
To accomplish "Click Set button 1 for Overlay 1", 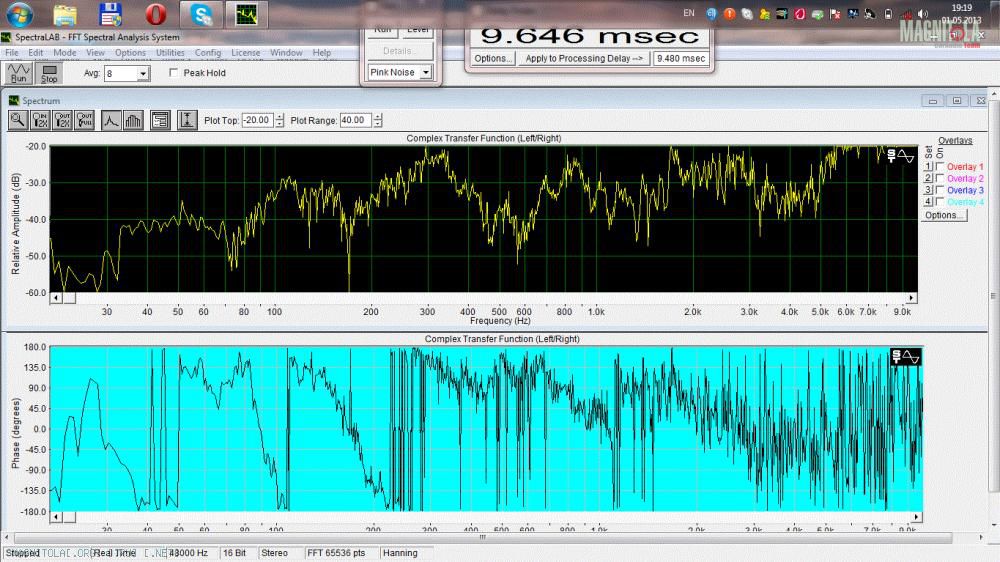I will (x=929, y=166).
